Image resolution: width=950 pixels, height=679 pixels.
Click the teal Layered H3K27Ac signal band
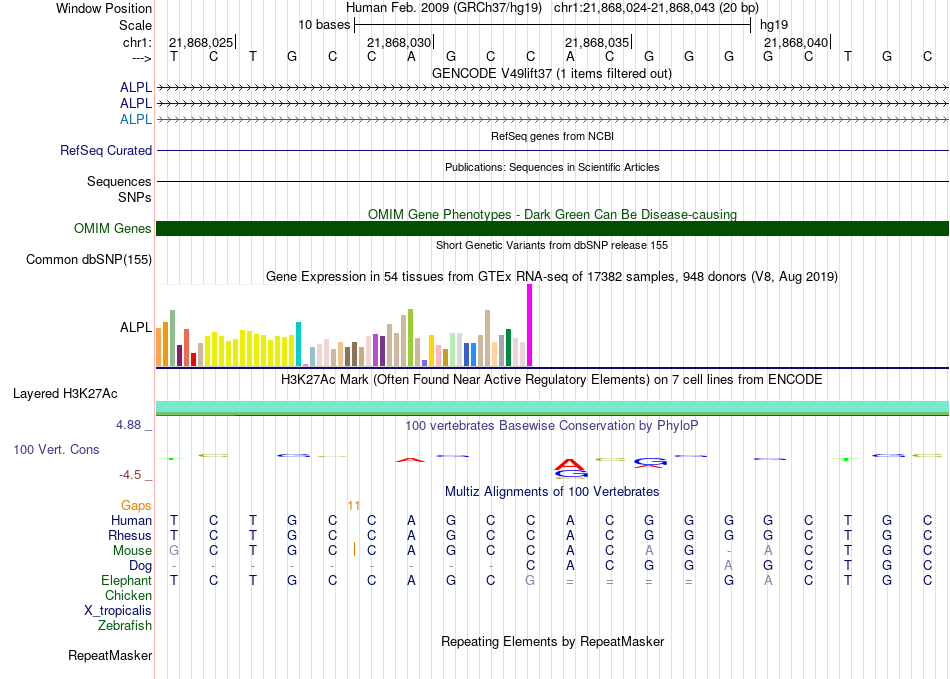[552, 406]
